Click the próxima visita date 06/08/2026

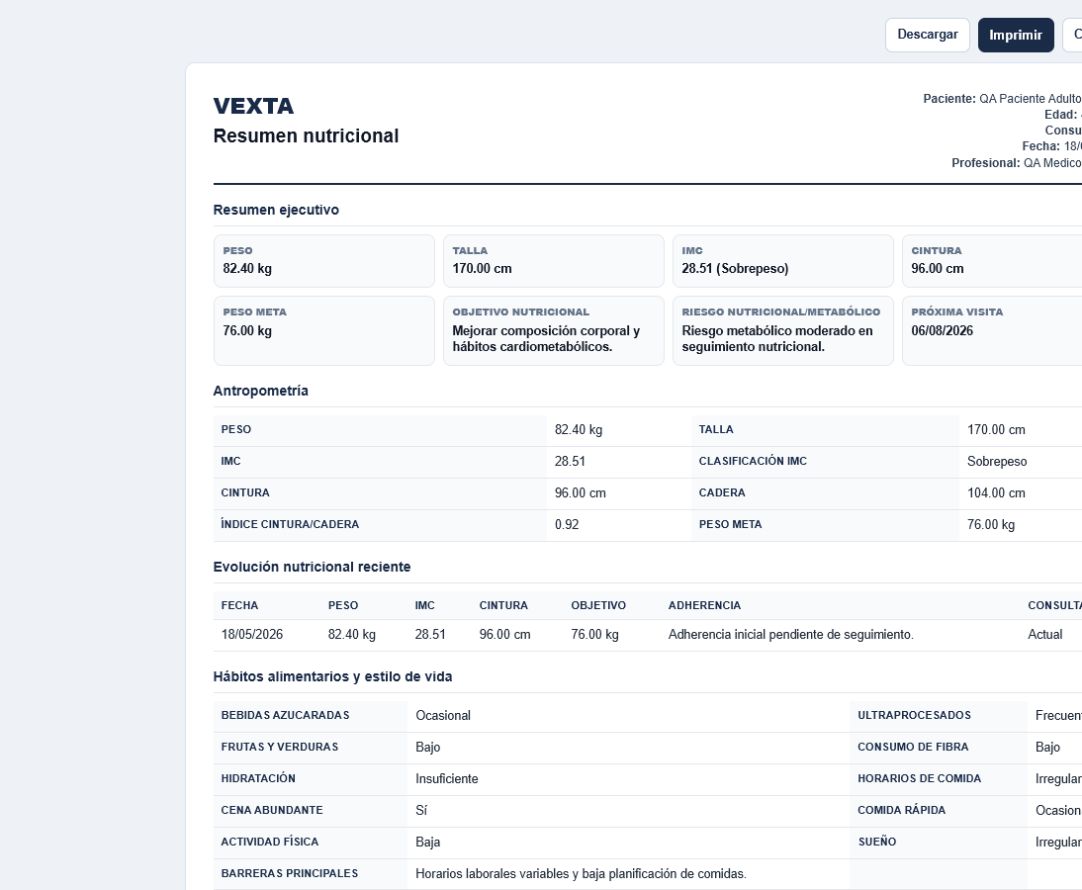click(x=942, y=330)
